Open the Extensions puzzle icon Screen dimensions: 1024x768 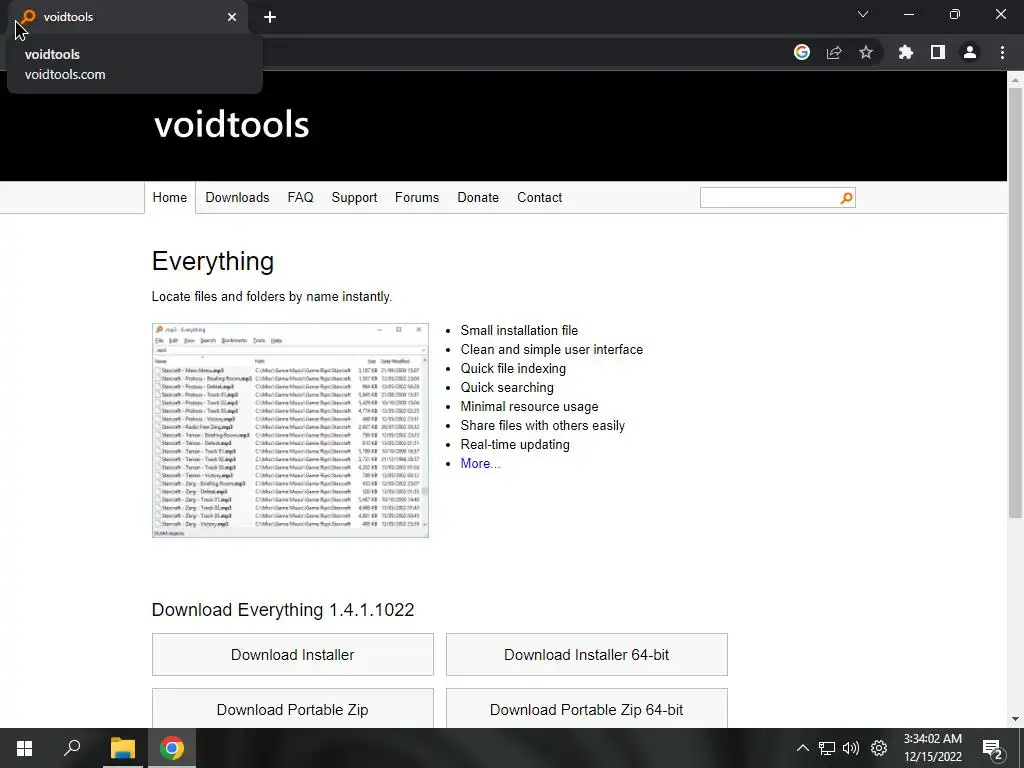pyautogui.click(x=906, y=52)
